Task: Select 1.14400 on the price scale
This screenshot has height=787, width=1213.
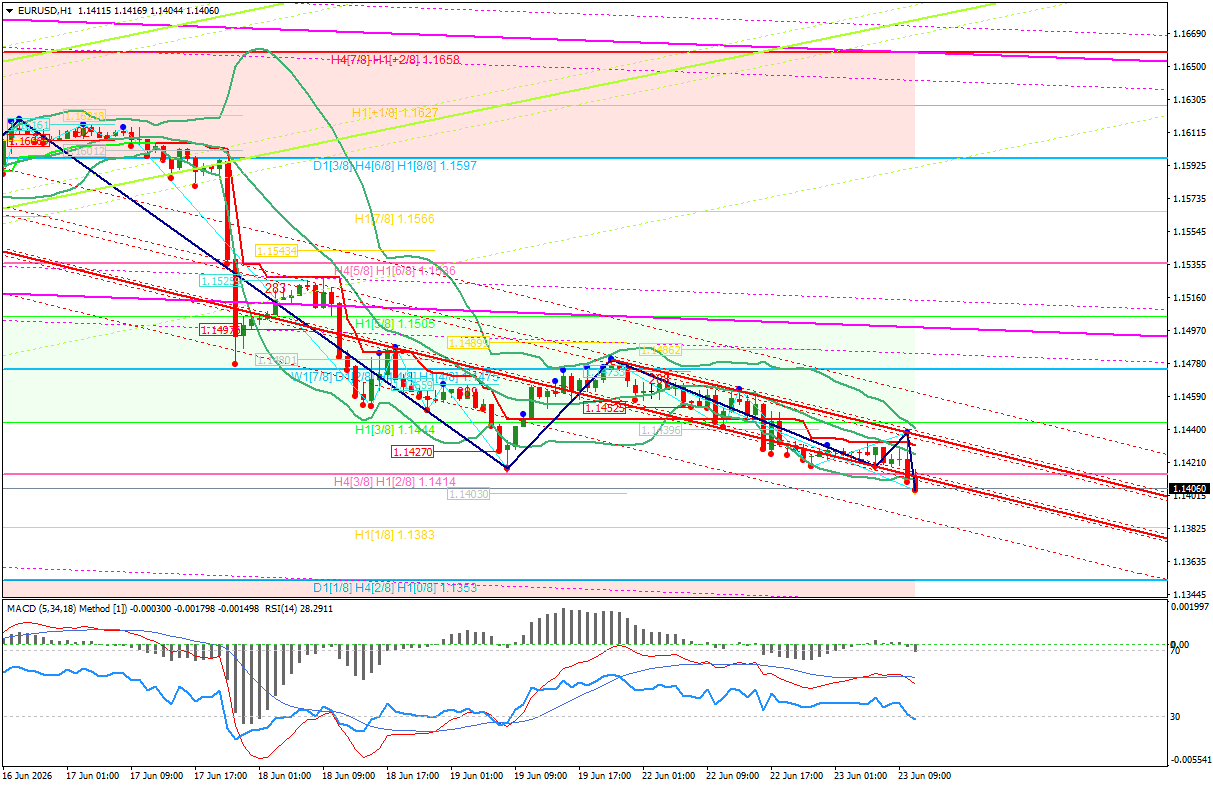Action: point(1188,430)
